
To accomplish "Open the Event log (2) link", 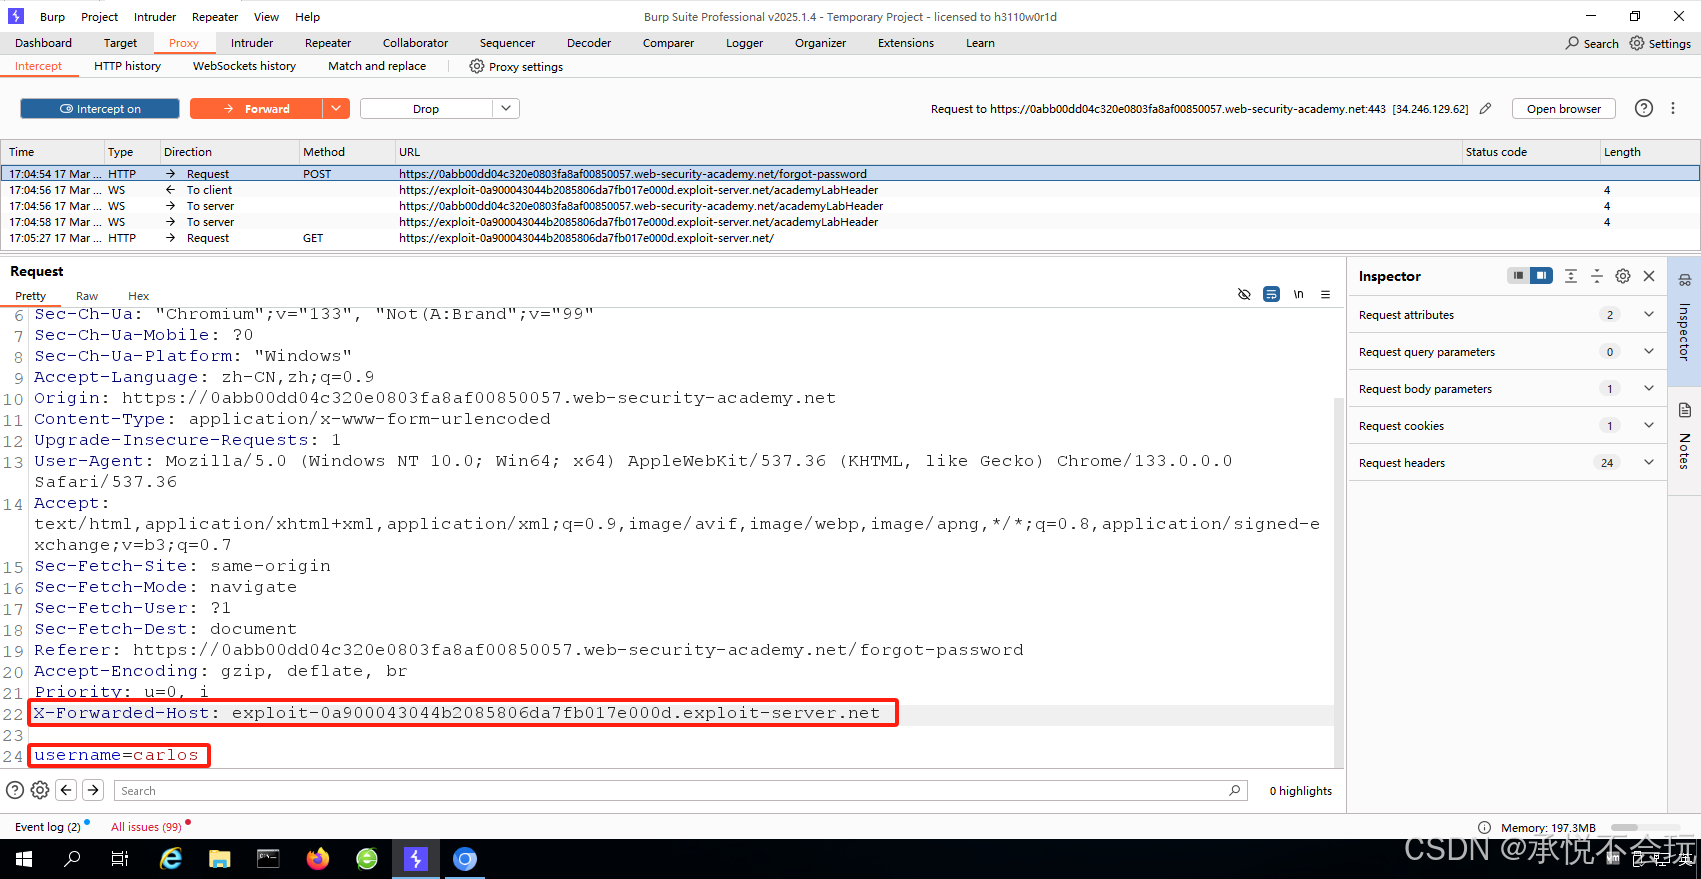I will pyautogui.click(x=48, y=827).
